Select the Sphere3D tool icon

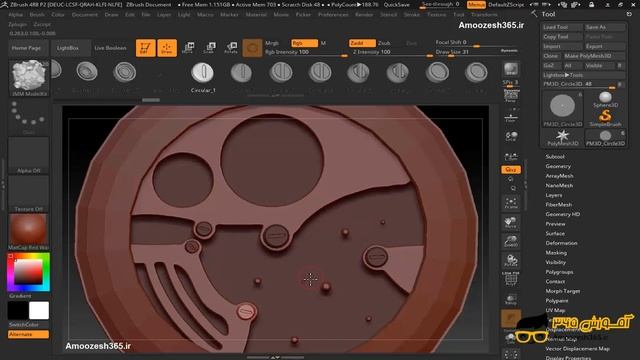605,99
